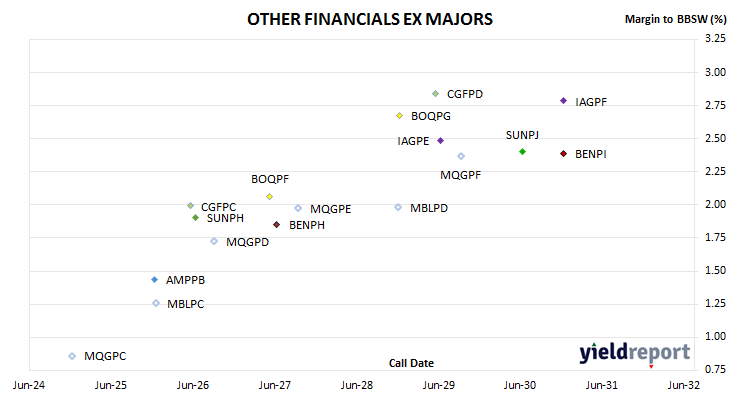730x399 pixels.
Task: Click the purple IAGPE data point
Action: coord(440,141)
